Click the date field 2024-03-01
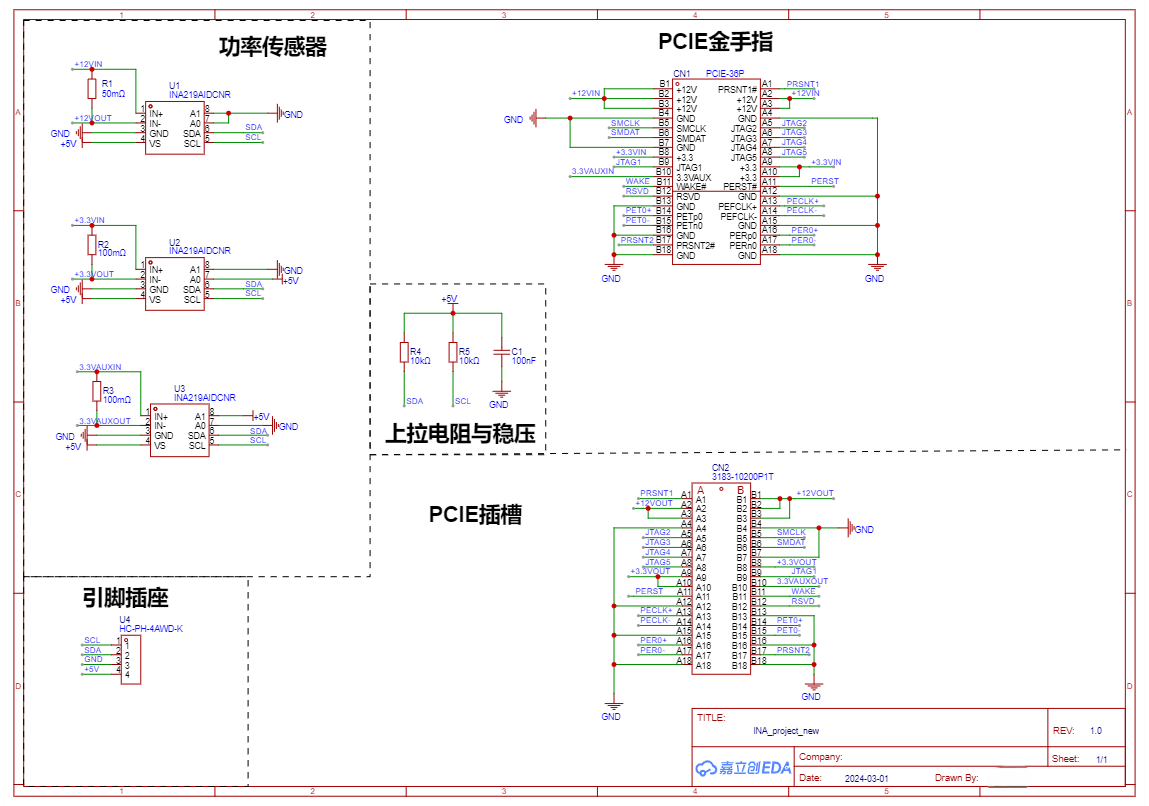The image size is (1149, 806). coord(866,778)
